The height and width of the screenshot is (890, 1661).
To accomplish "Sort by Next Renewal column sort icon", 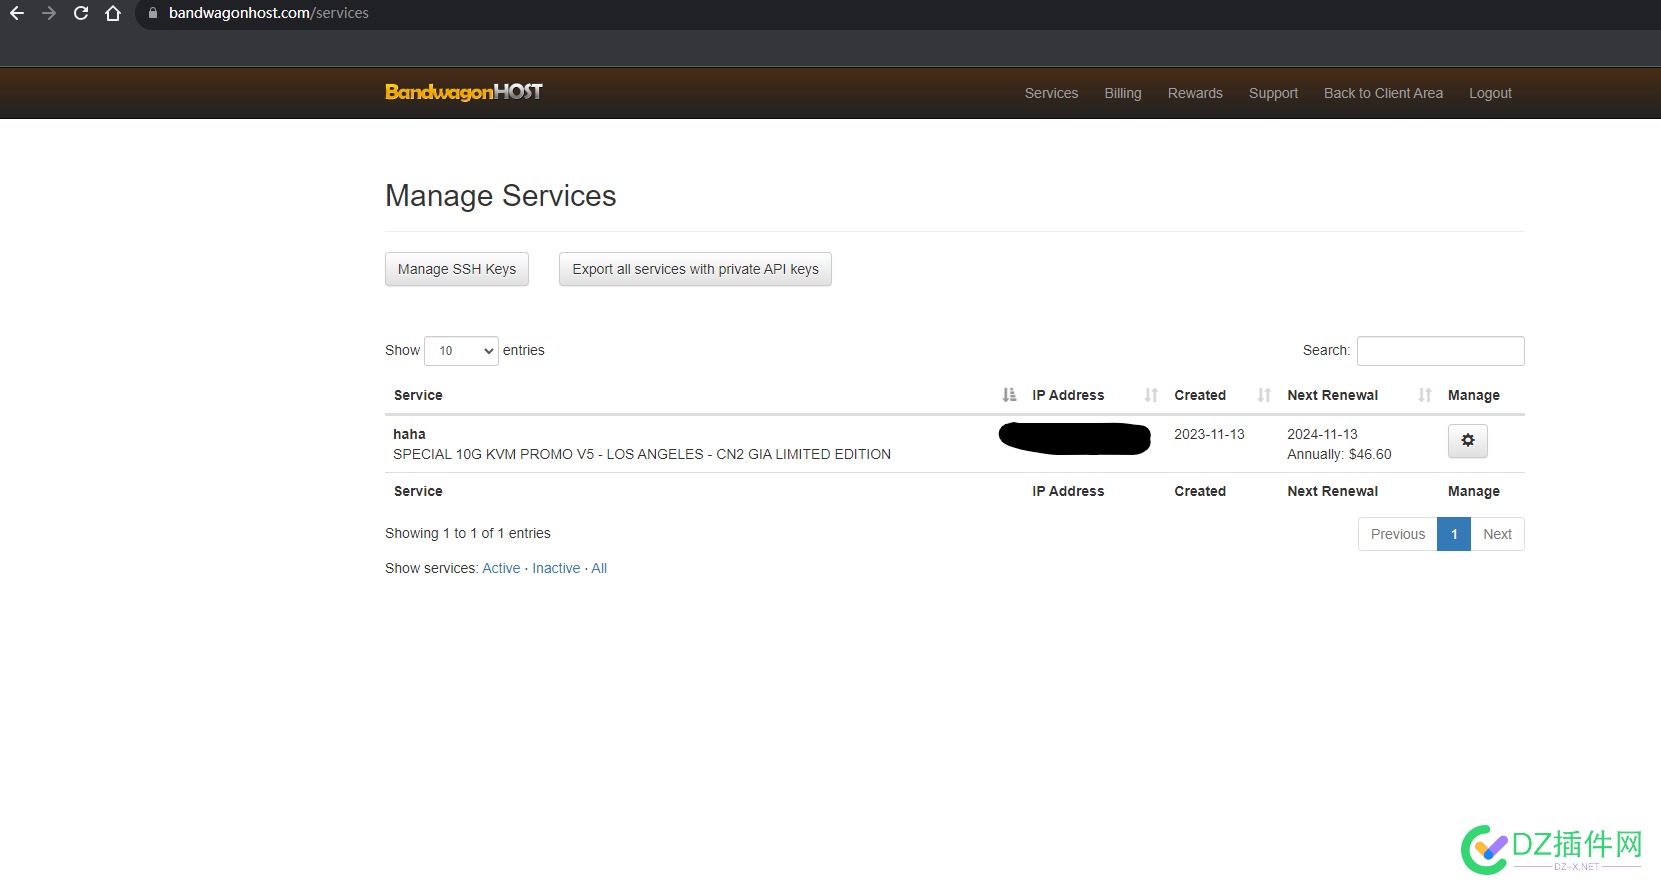I will pos(1425,395).
